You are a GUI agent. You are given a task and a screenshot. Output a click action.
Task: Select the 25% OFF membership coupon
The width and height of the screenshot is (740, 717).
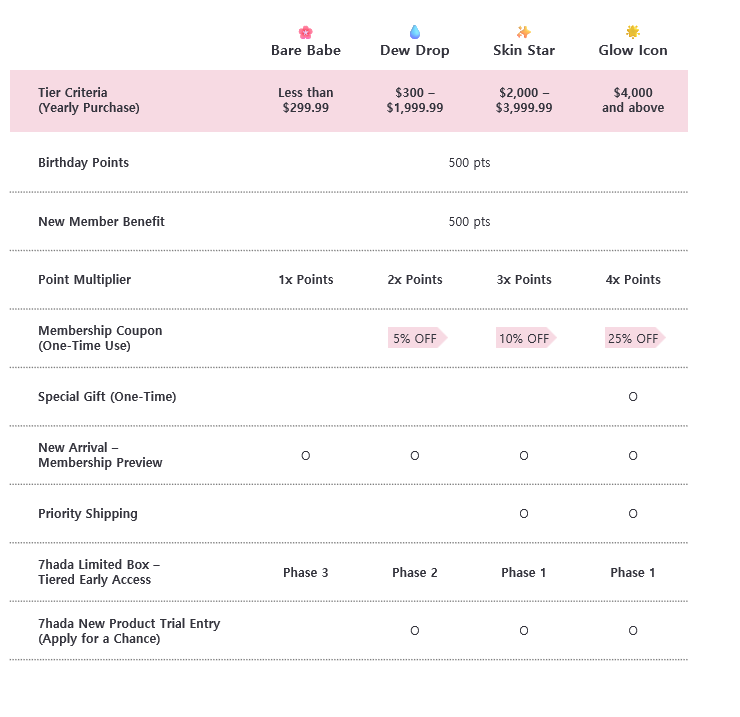point(634,338)
